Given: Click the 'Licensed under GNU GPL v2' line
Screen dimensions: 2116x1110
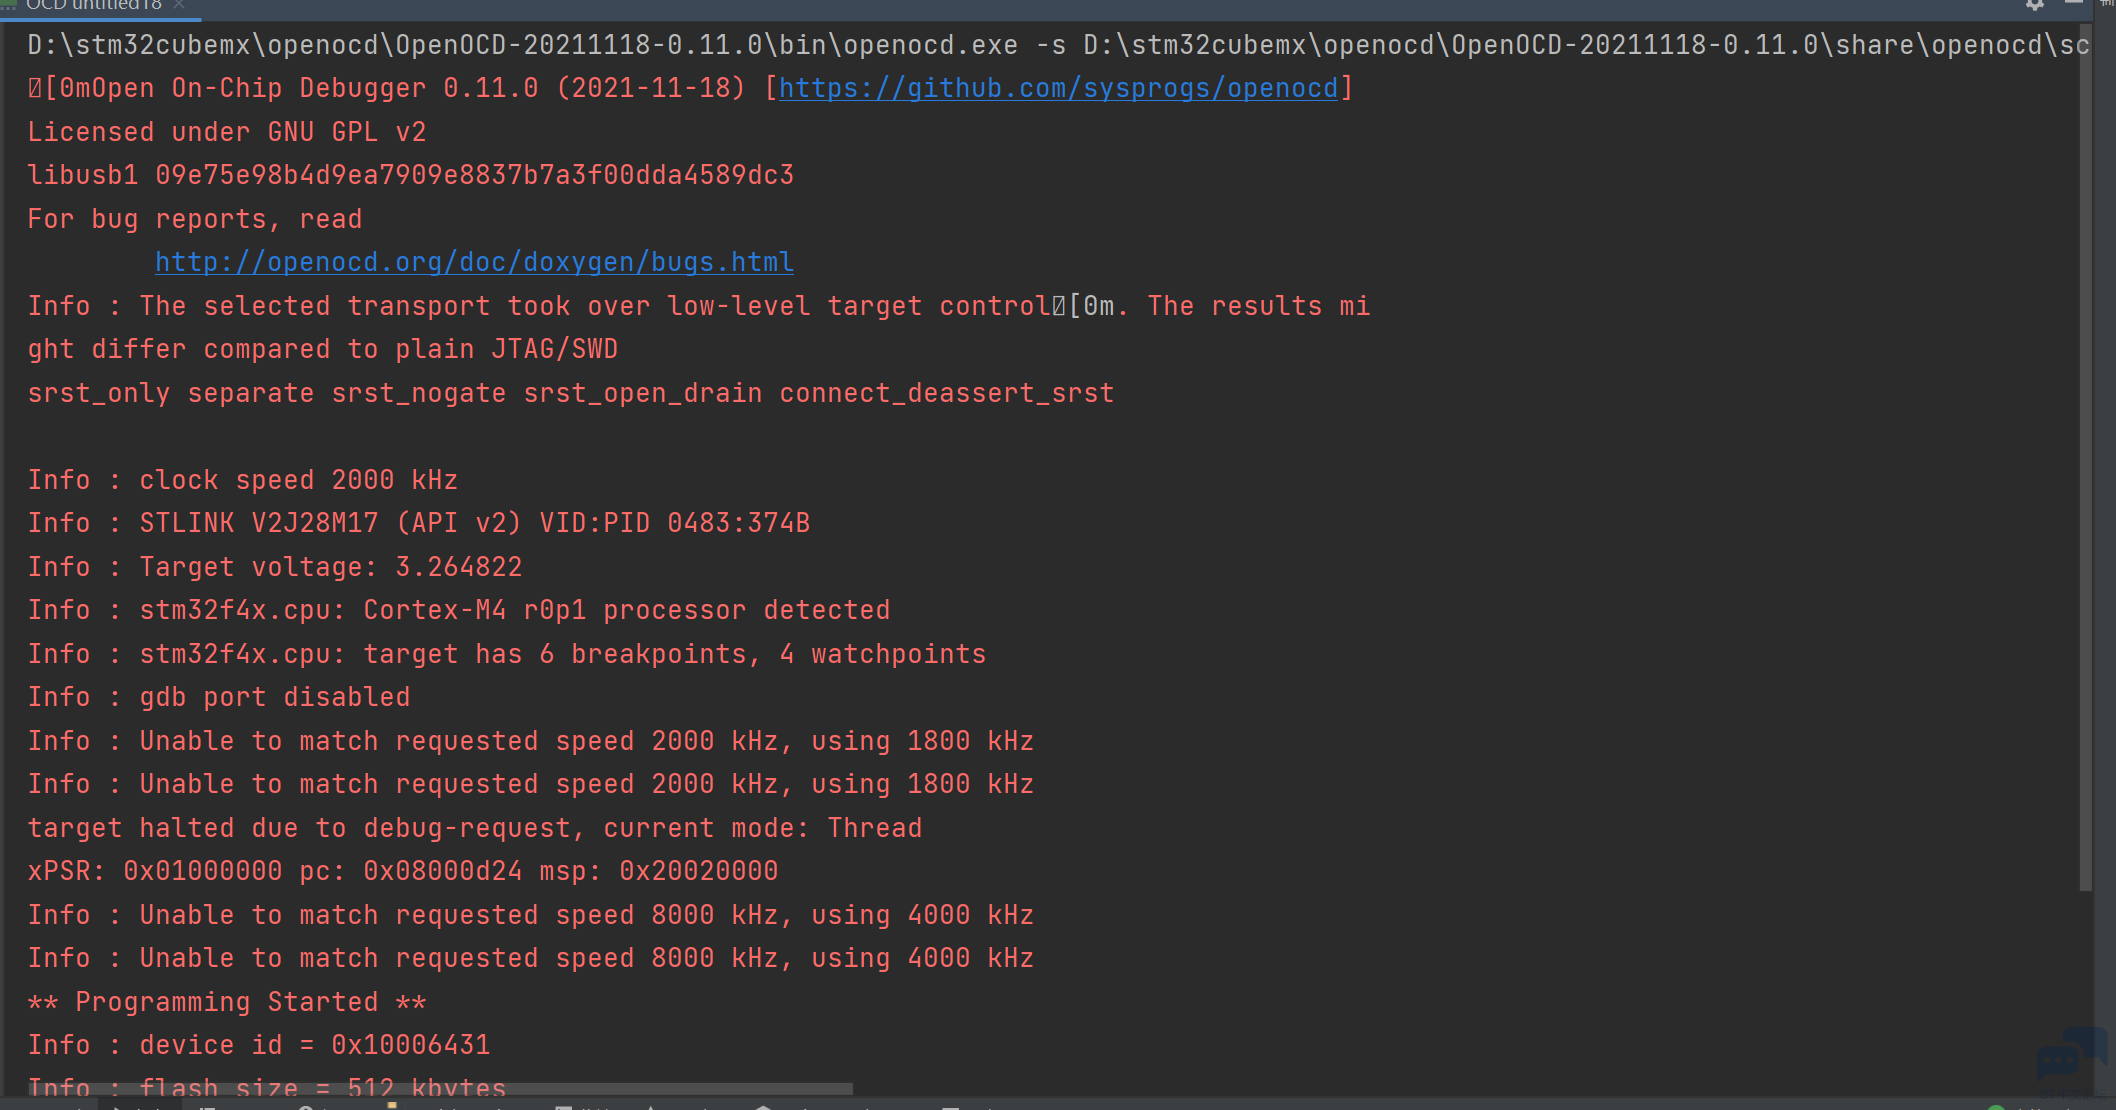Looking at the screenshot, I should (227, 132).
